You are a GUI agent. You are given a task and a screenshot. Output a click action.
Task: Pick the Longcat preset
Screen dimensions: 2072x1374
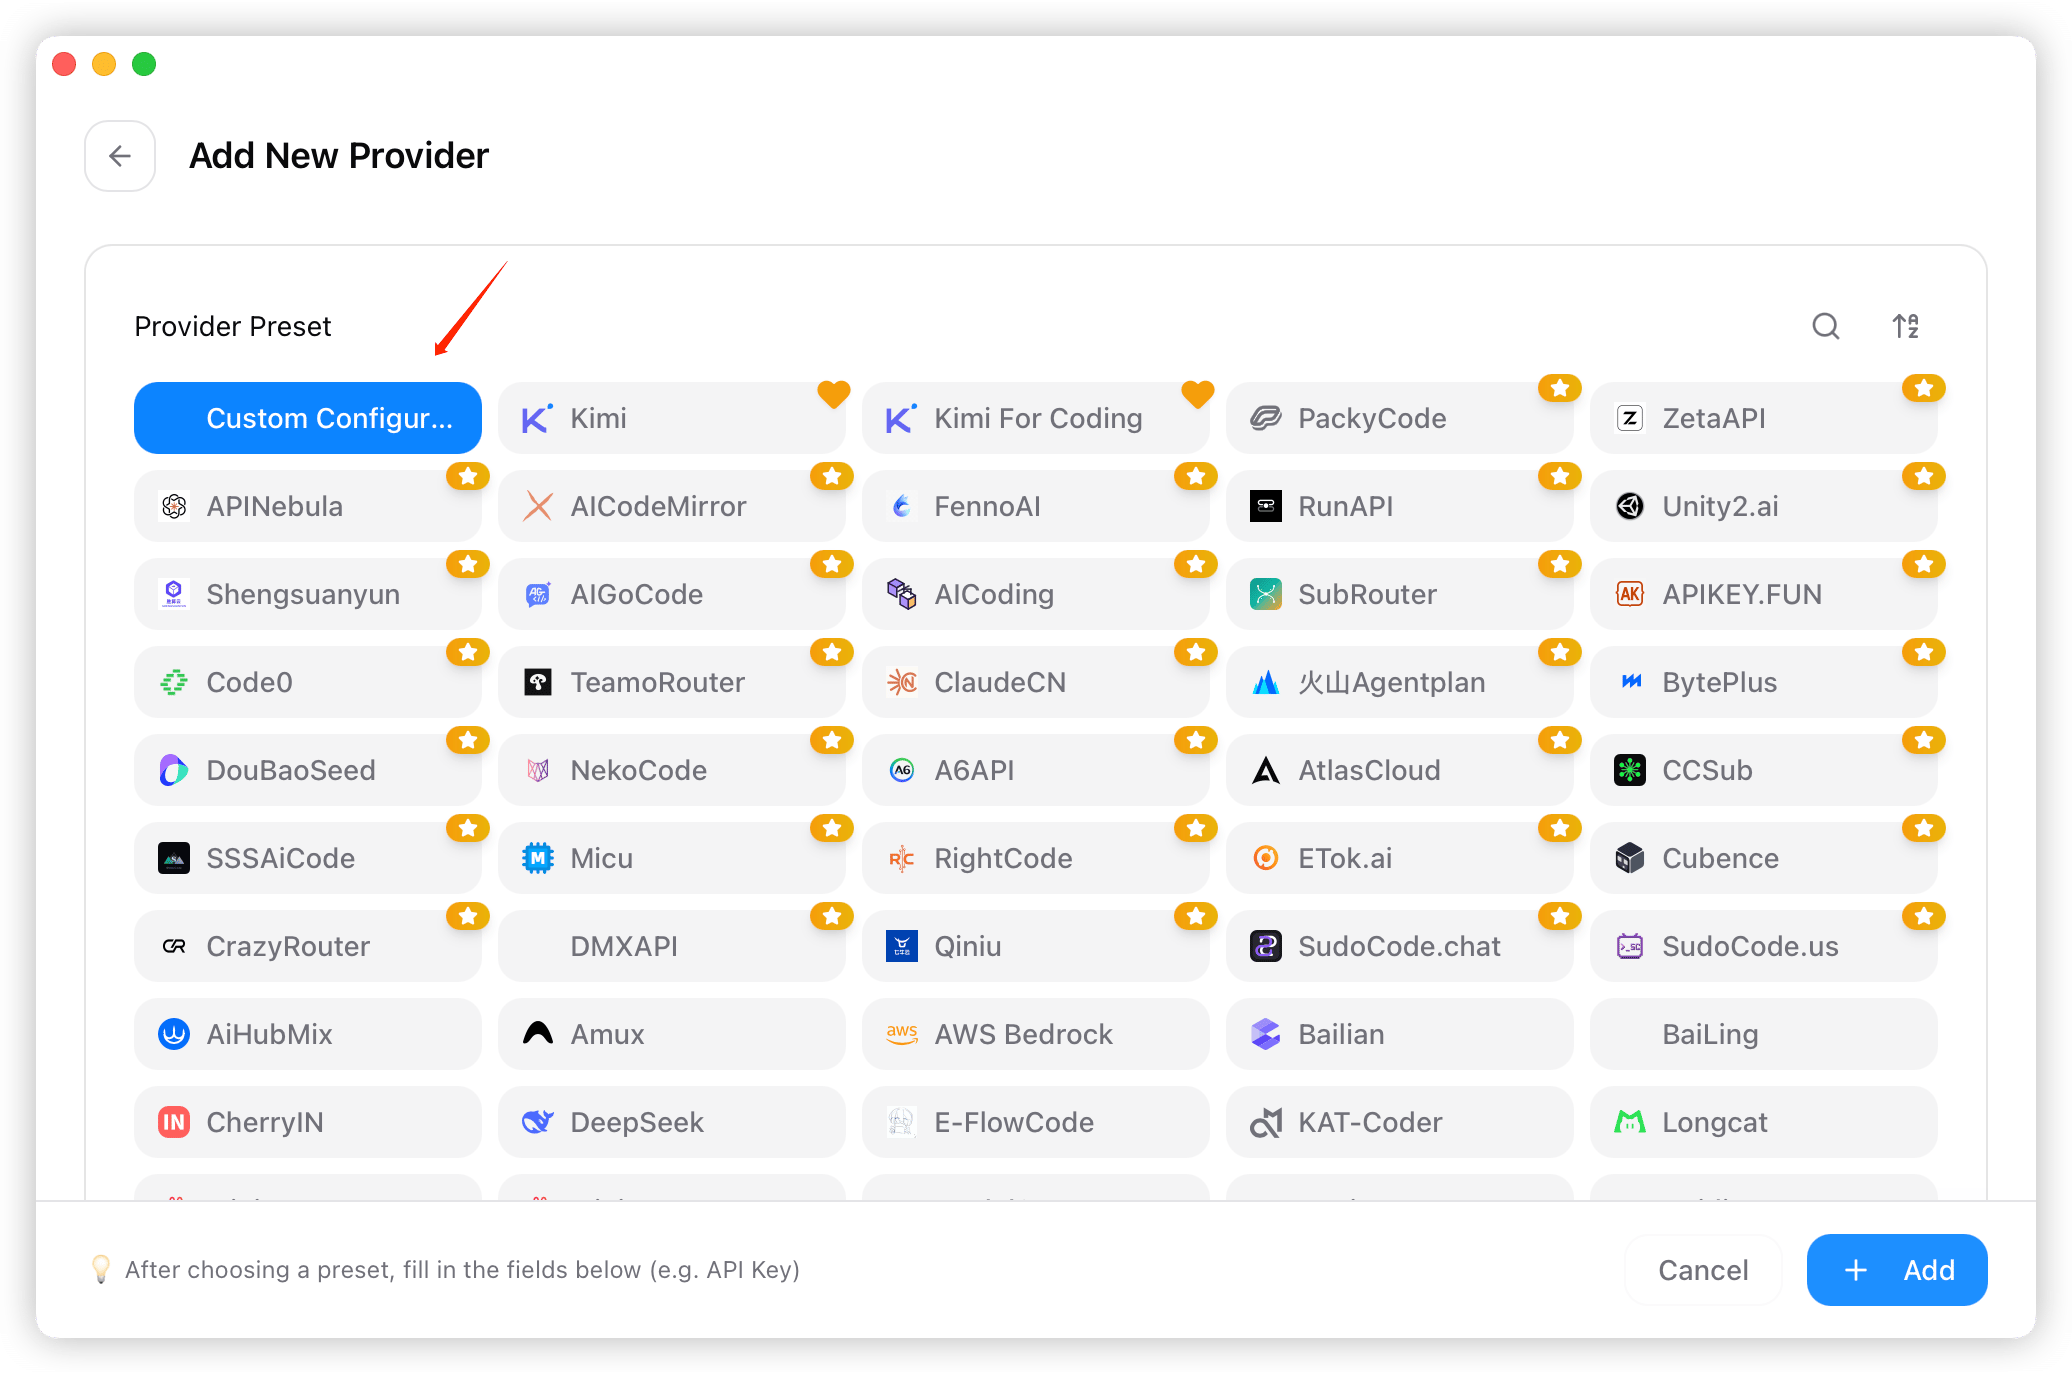[x=1764, y=1122]
